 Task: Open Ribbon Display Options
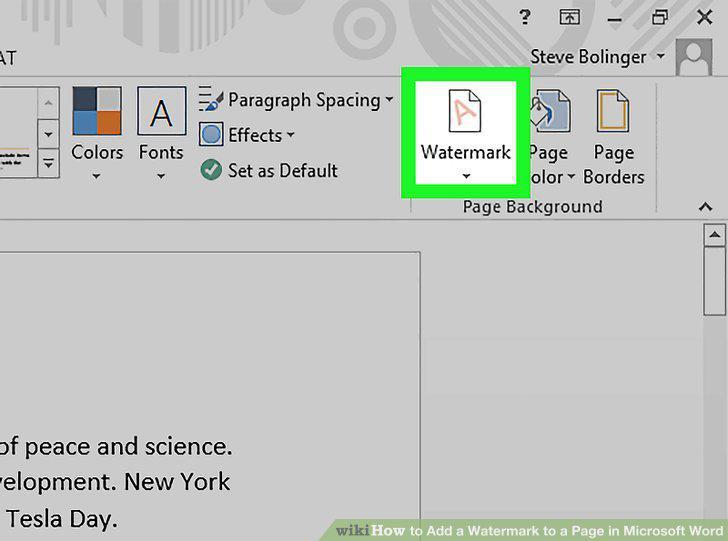coord(569,18)
